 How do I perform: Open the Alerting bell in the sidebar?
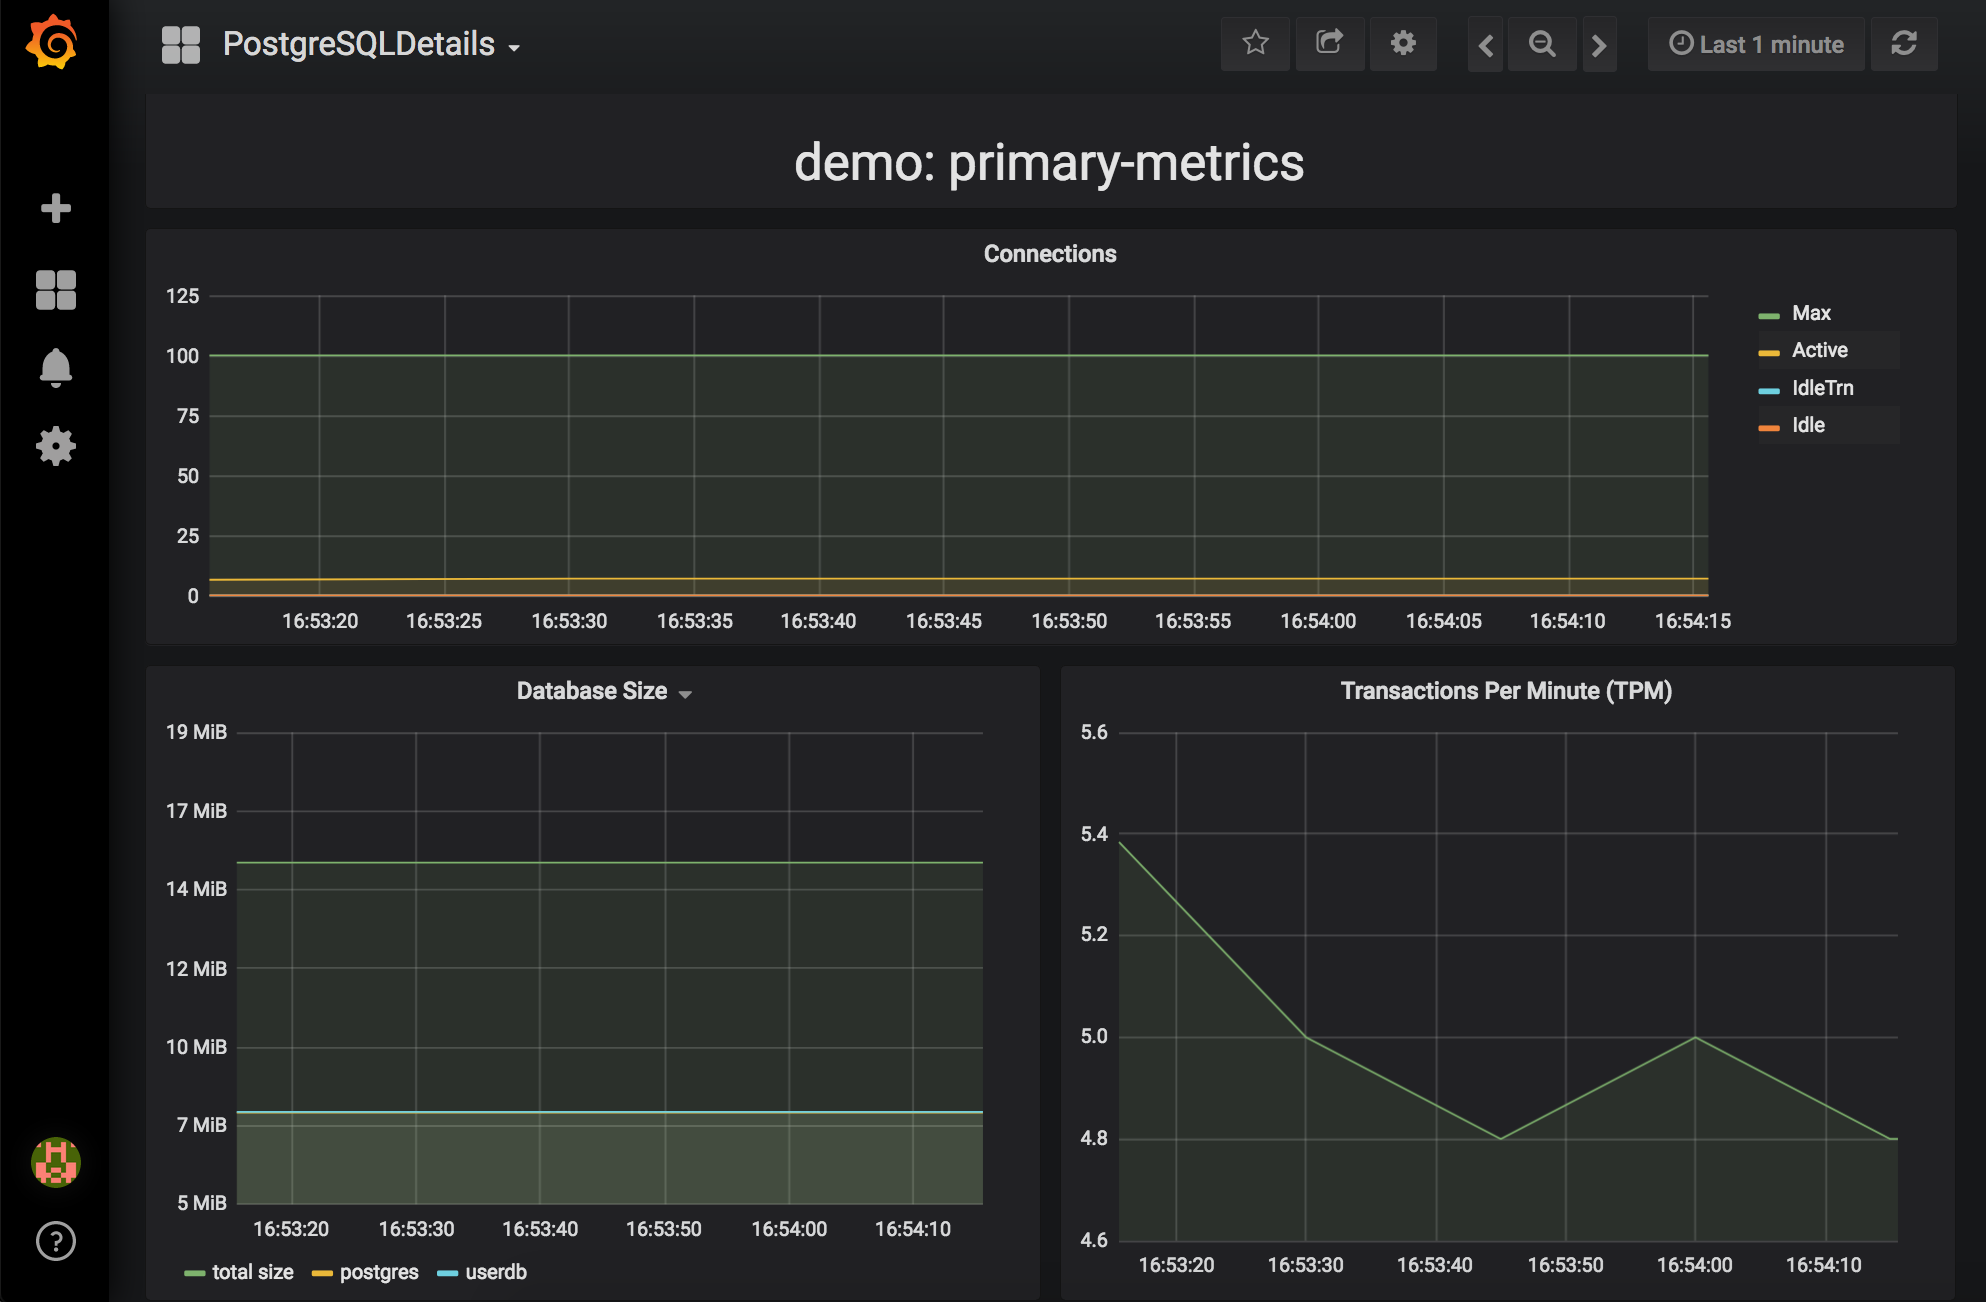56,367
